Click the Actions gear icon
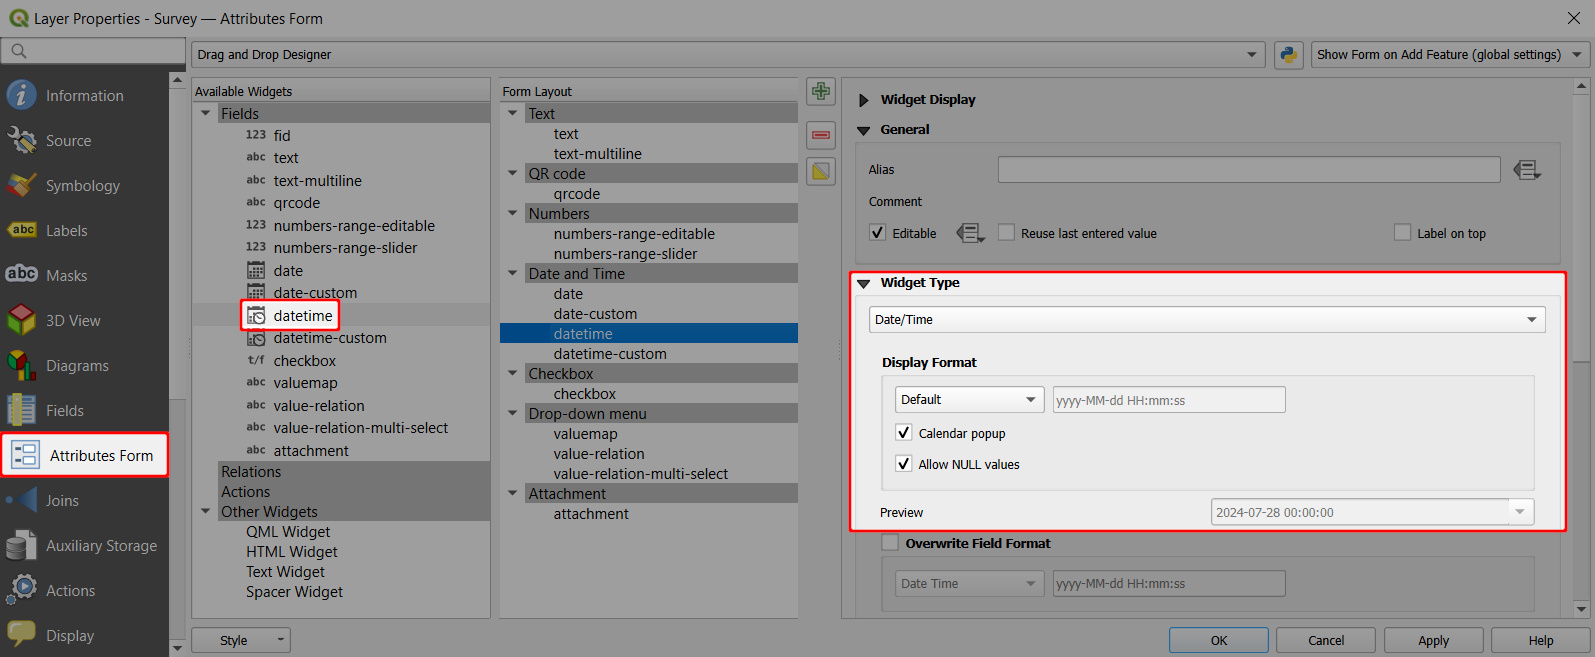This screenshot has height=657, width=1595. point(21,590)
